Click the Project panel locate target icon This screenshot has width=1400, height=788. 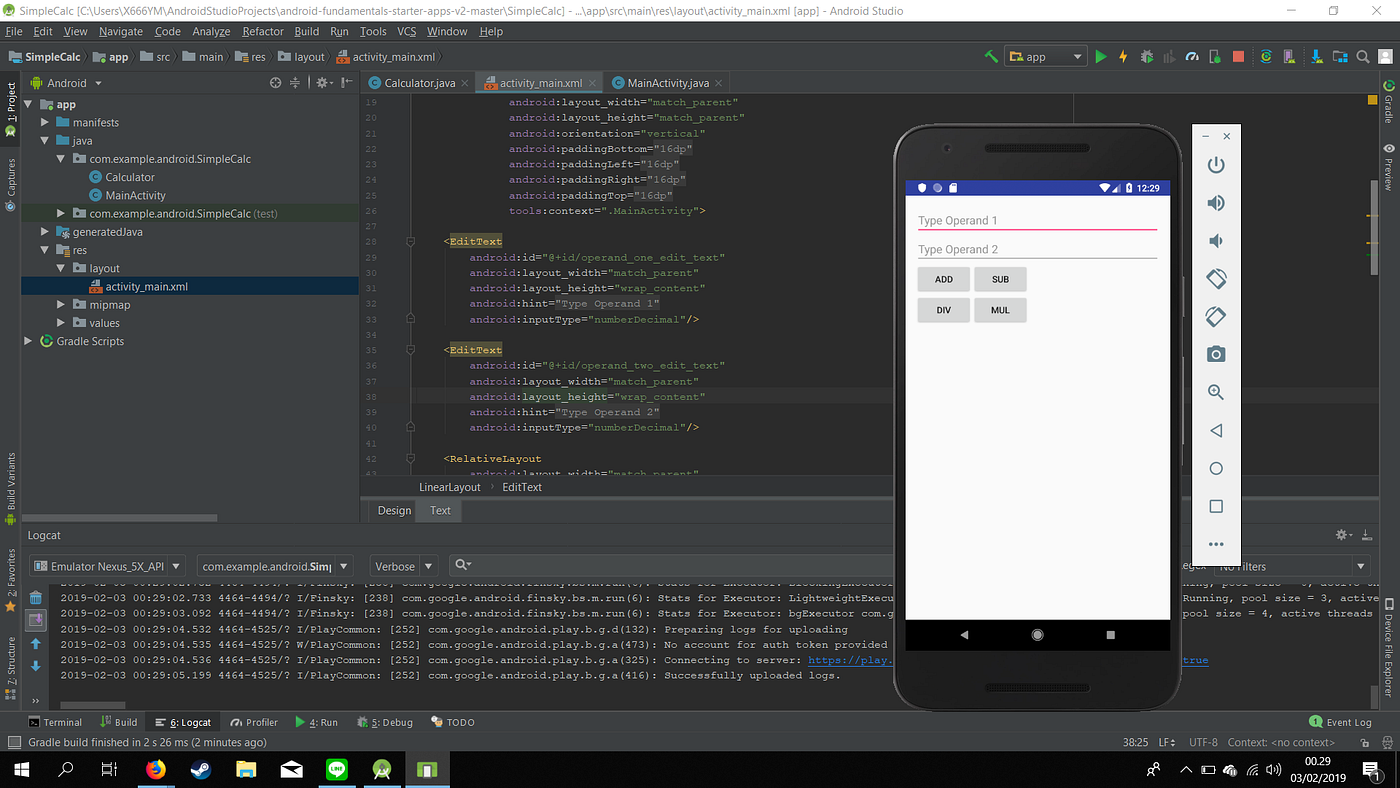point(276,83)
